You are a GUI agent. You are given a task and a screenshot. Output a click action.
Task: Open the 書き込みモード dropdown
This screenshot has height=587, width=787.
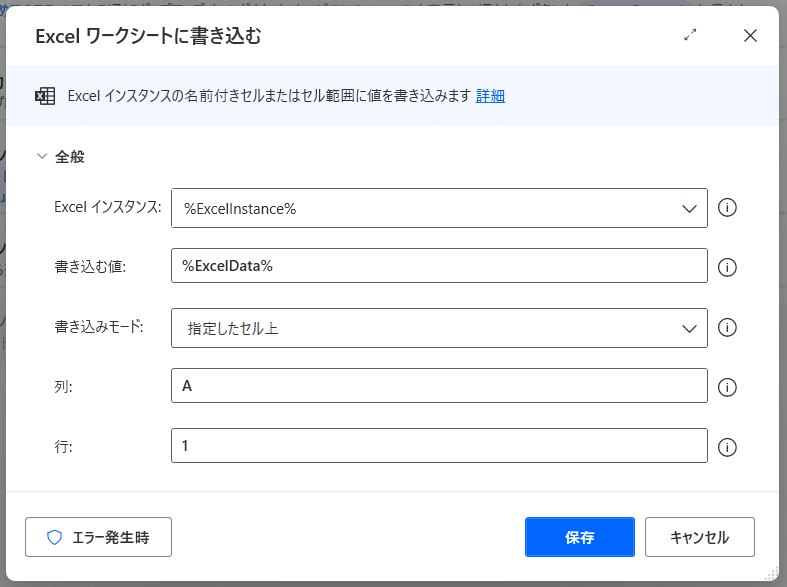pyautogui.click(x=439, y=328)
